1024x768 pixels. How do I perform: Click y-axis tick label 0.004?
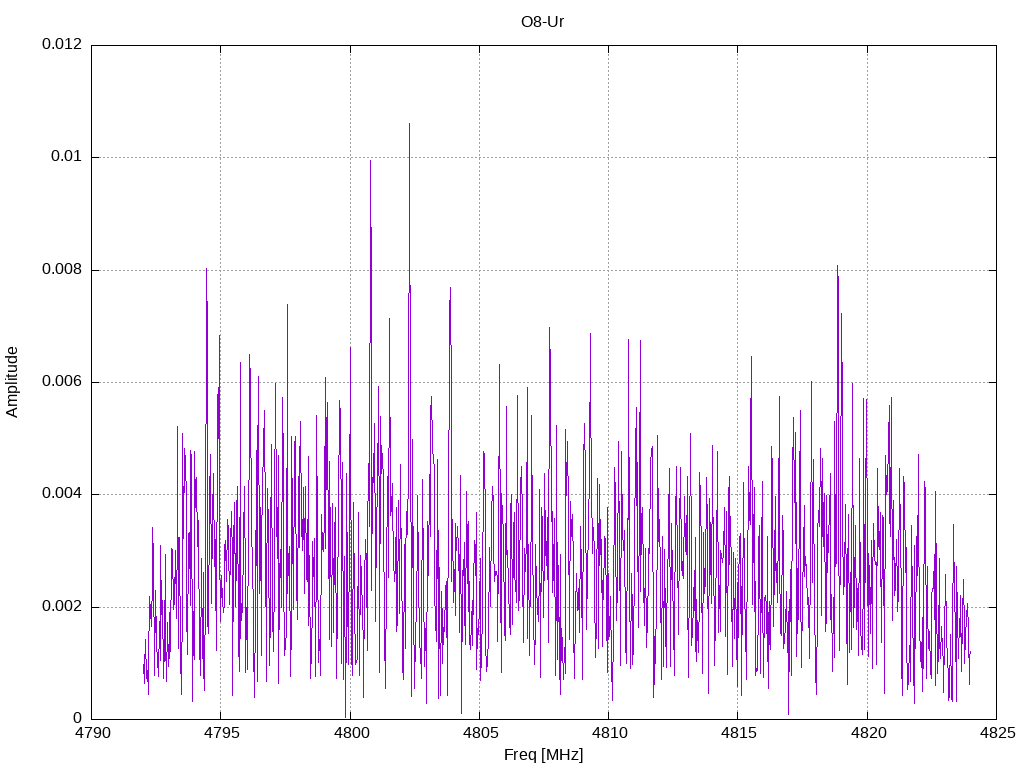[x=62, y=494]
